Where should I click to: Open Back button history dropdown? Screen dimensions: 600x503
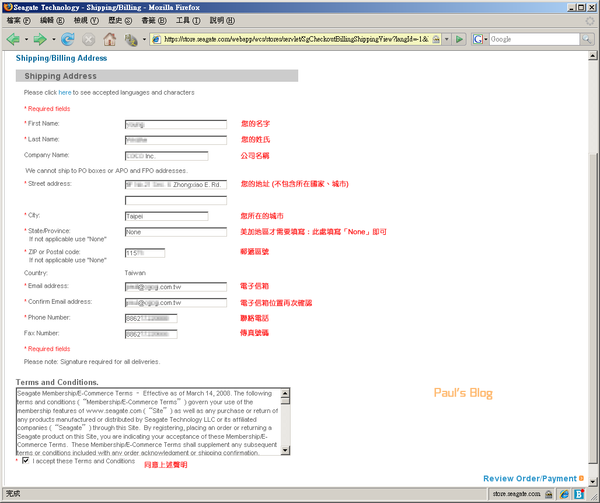point(26,39)
